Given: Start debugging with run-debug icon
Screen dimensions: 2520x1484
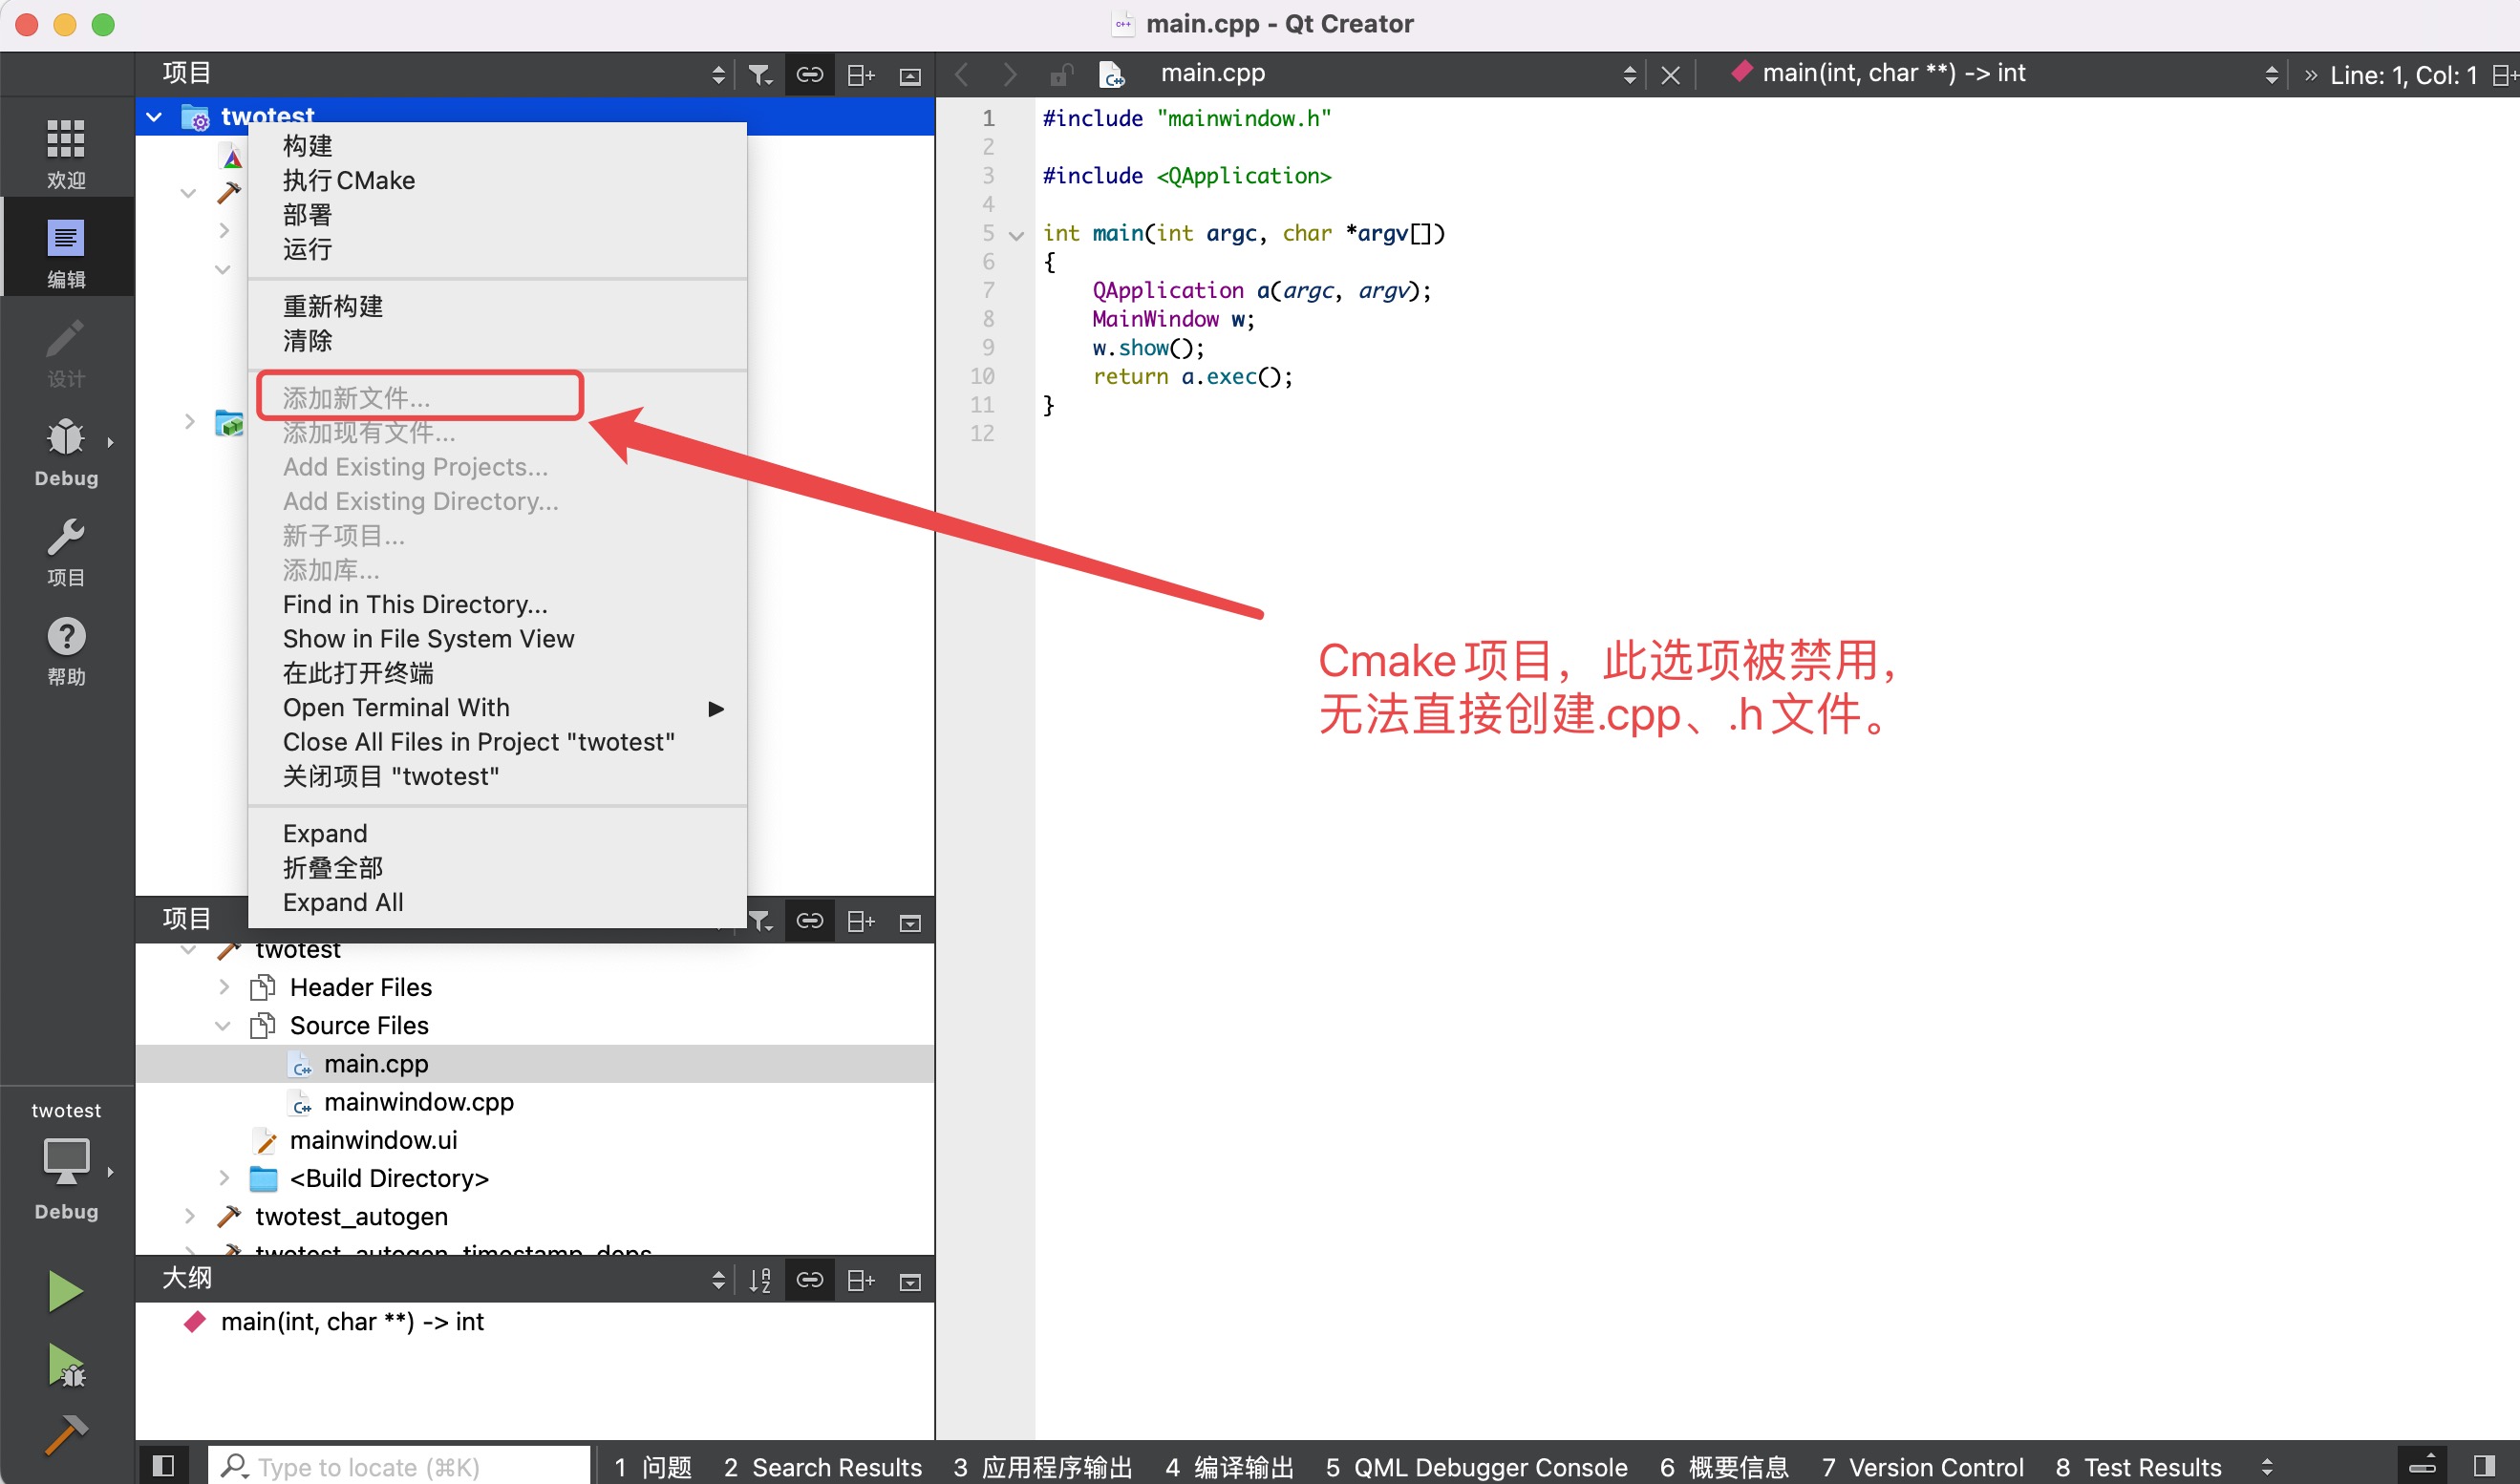Looking at the screenshot, I should click(x=66, y=1365).
